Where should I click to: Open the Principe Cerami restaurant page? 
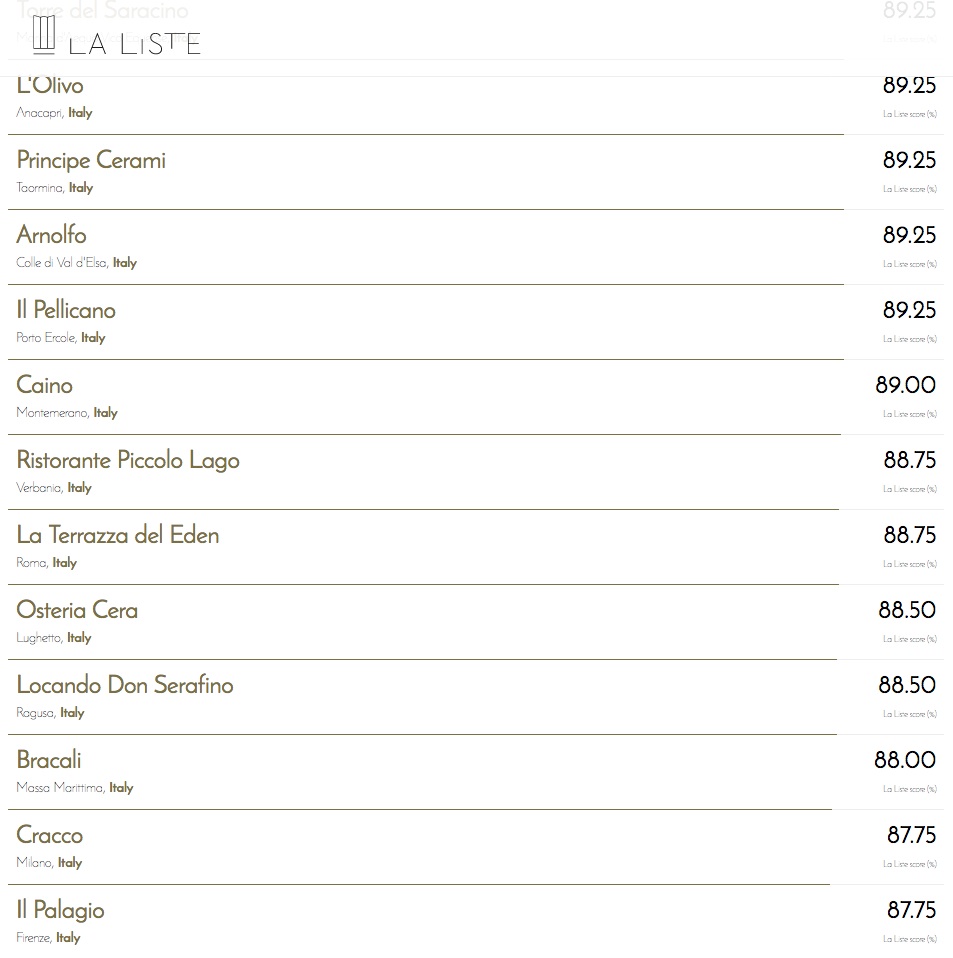pyautogui.click(x=91, y=160)
